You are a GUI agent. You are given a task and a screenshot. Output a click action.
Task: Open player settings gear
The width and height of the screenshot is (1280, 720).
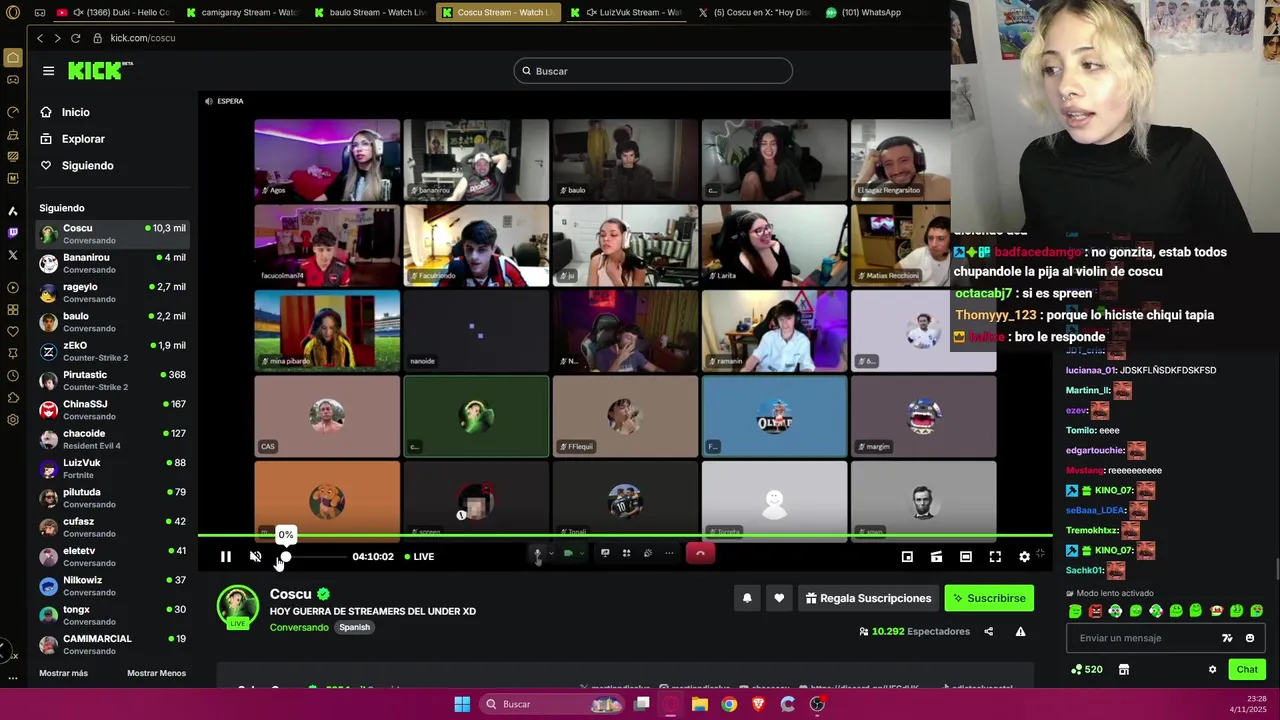(x=1024, y=557)
